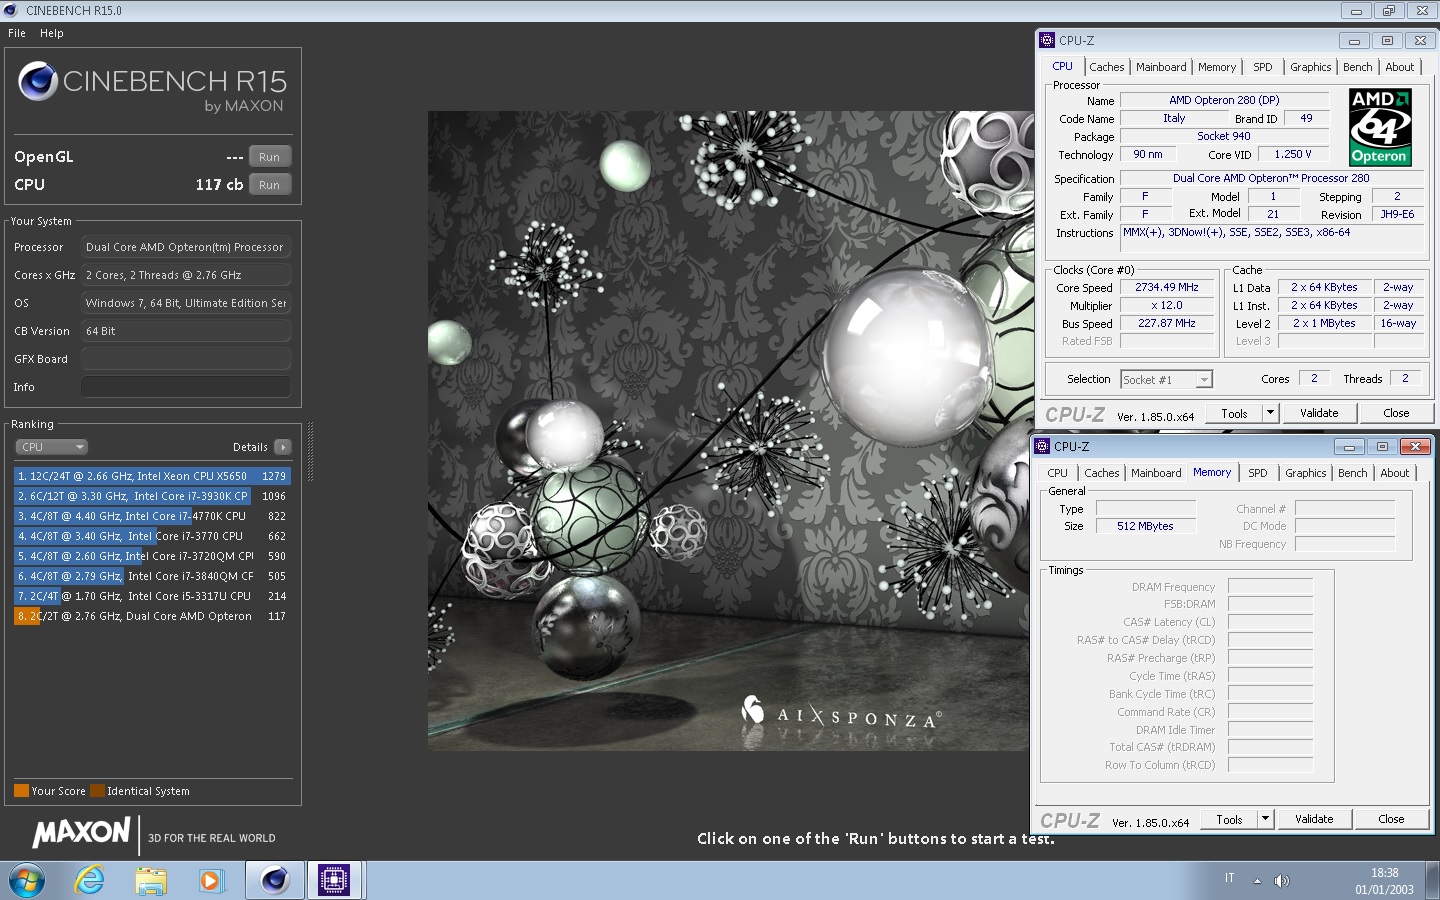Click the MAXON logo at bottom
1440x900 pixels.
(x=81, y=832)
